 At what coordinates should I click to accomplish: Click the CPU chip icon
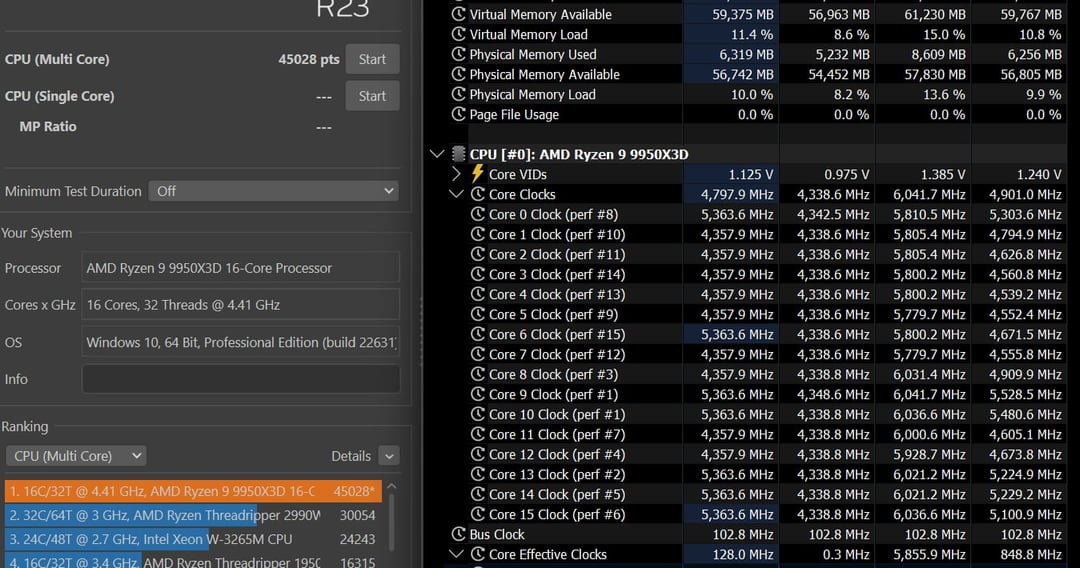458,154
